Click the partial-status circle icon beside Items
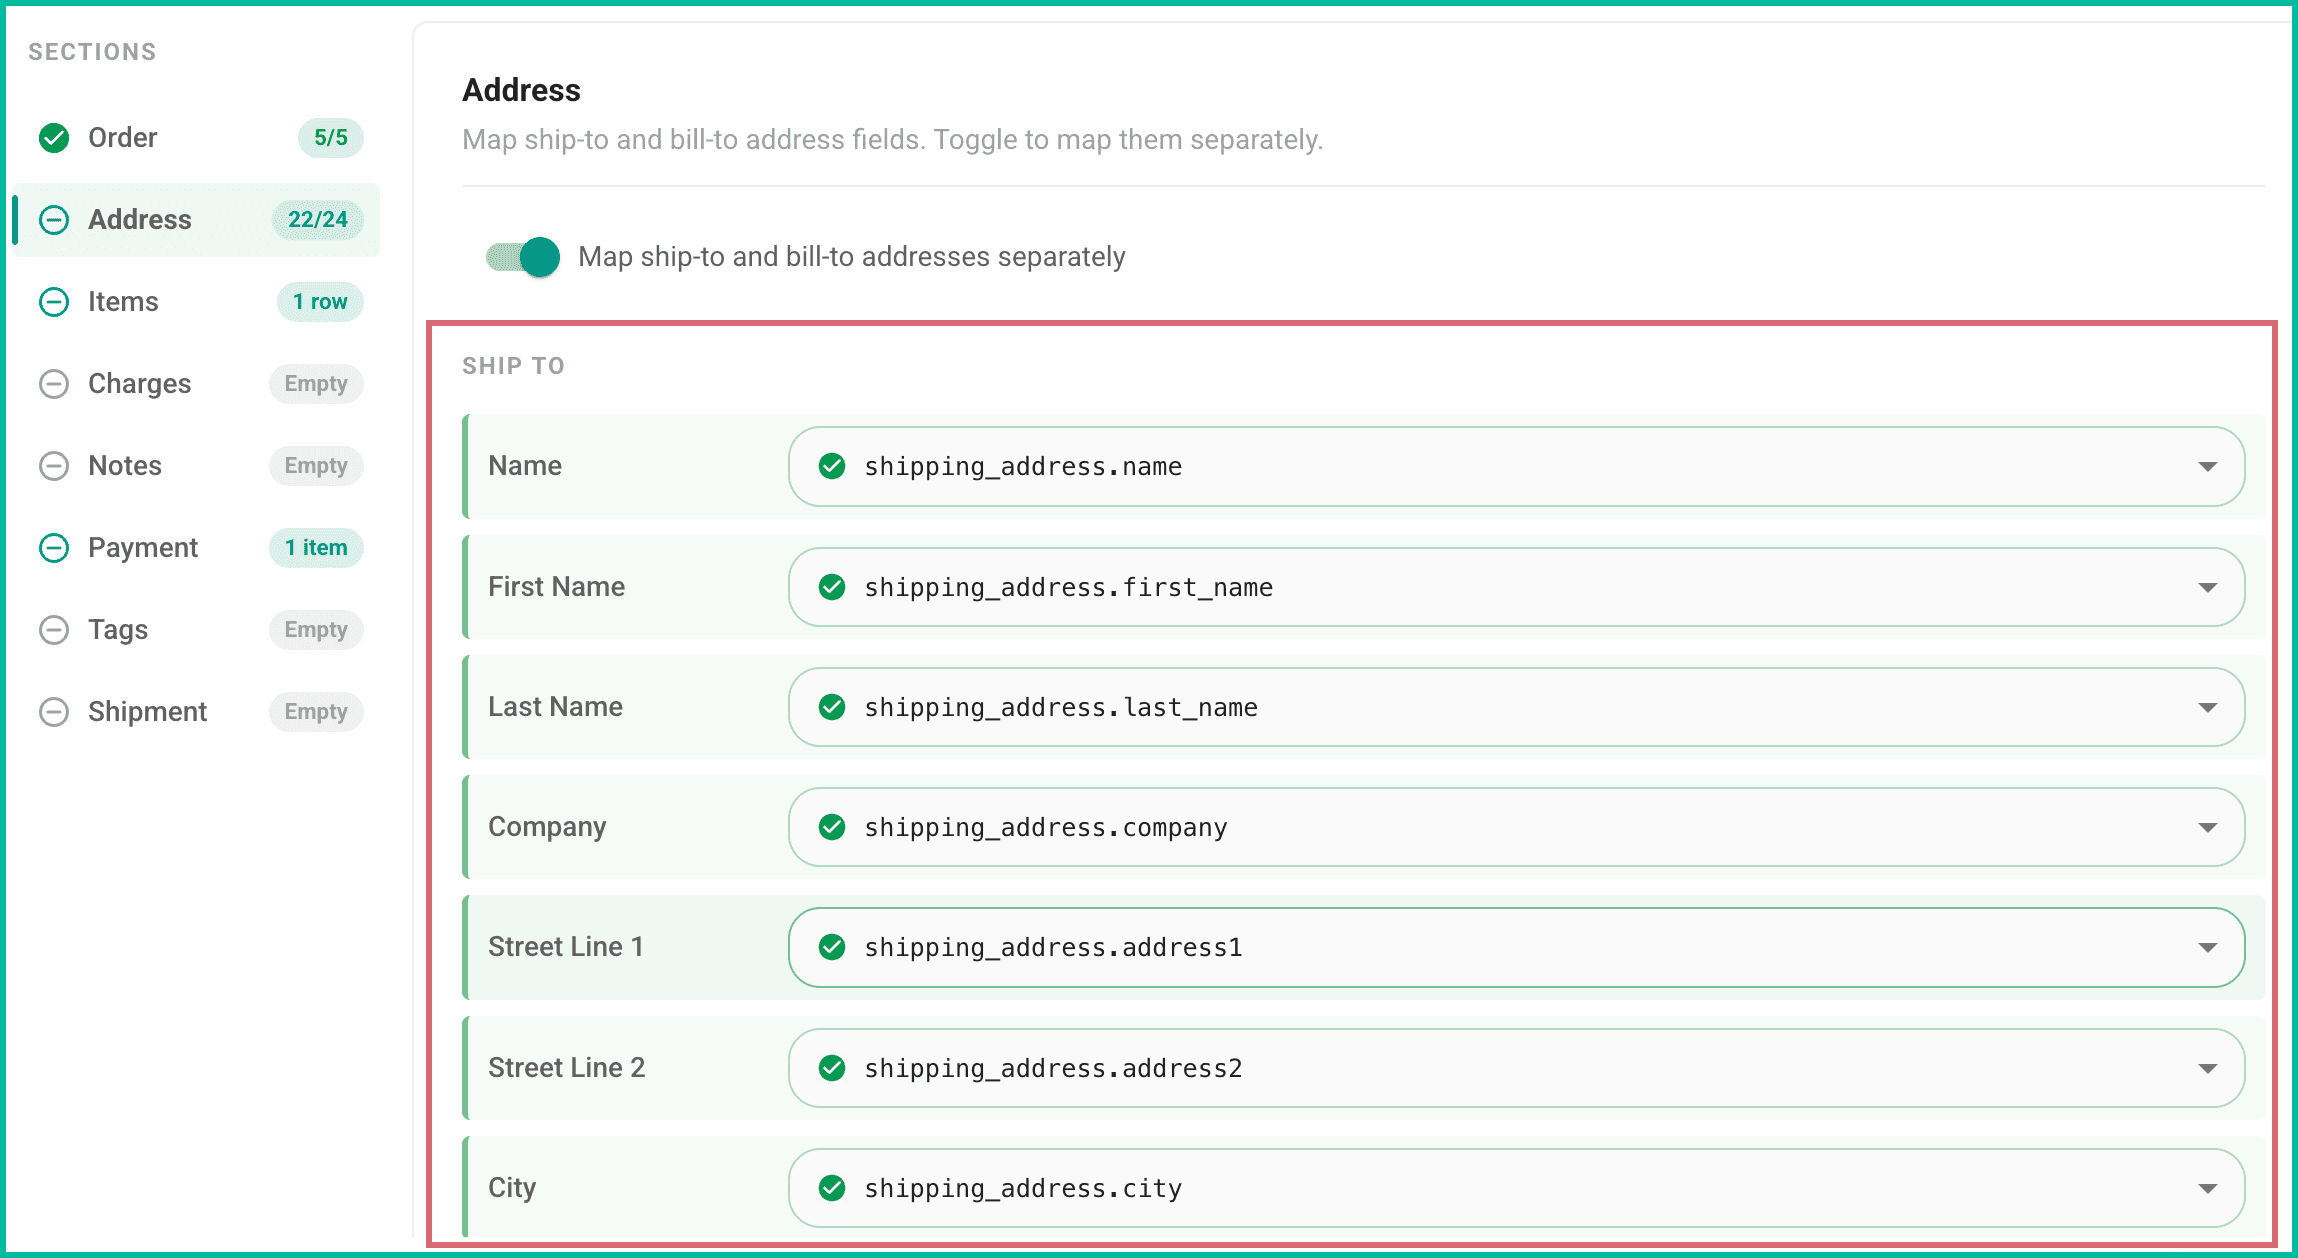2298x1258 pixels. (54, 302)
